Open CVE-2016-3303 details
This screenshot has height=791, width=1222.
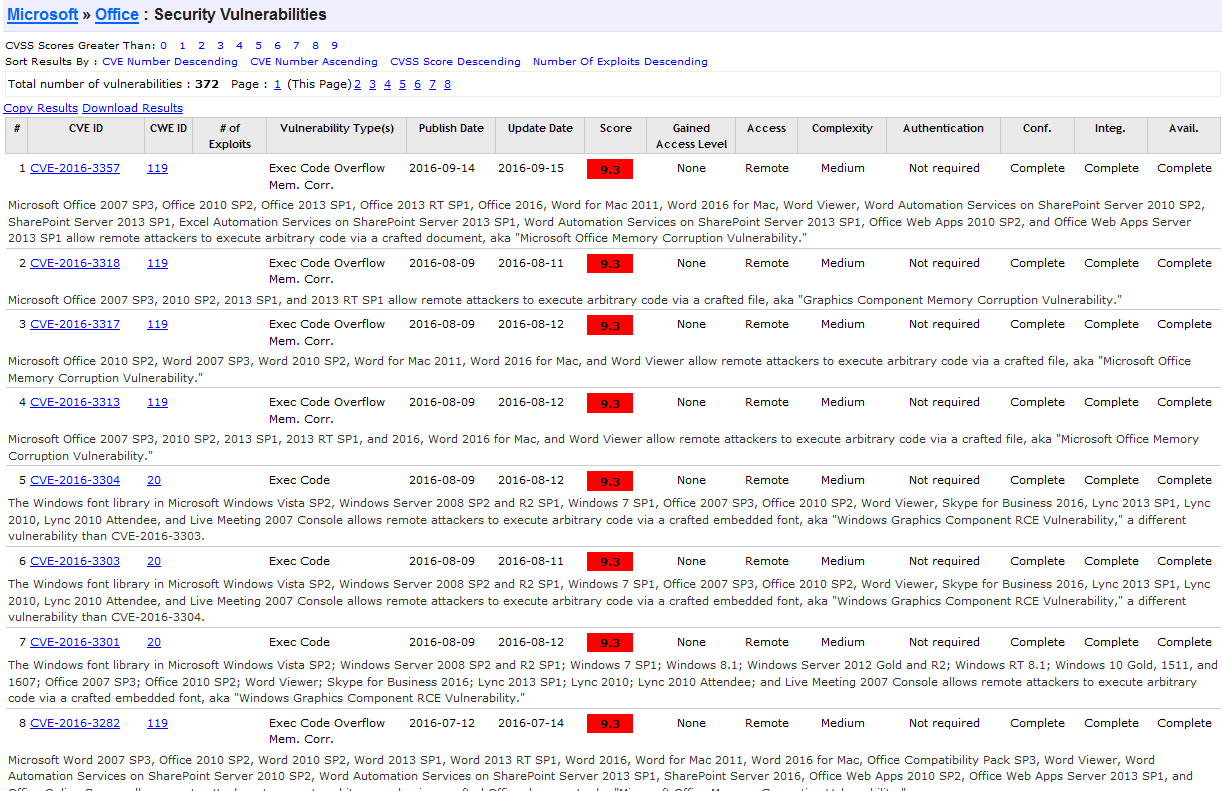[x=75, y=562]
